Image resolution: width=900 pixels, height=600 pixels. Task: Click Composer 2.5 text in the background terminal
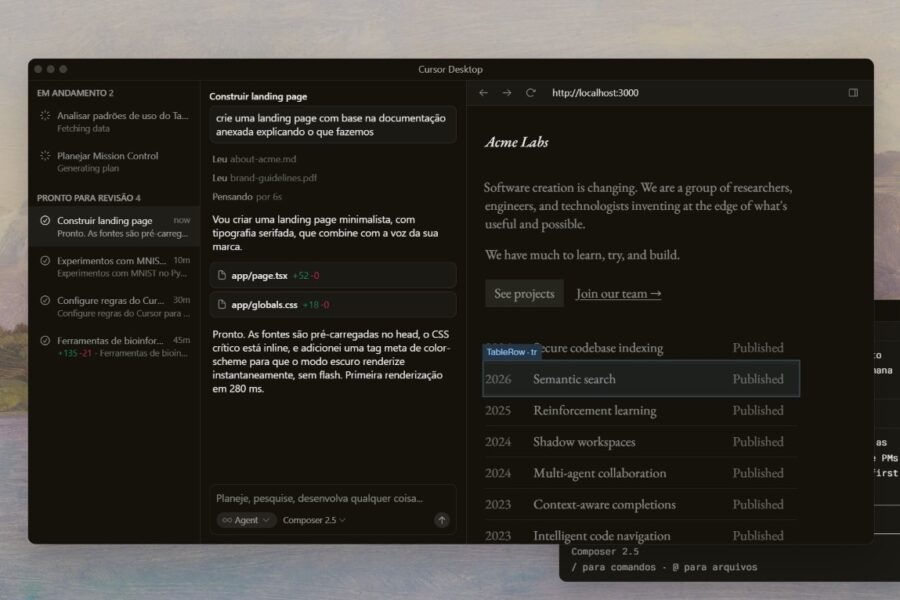[x=605, y=552]
